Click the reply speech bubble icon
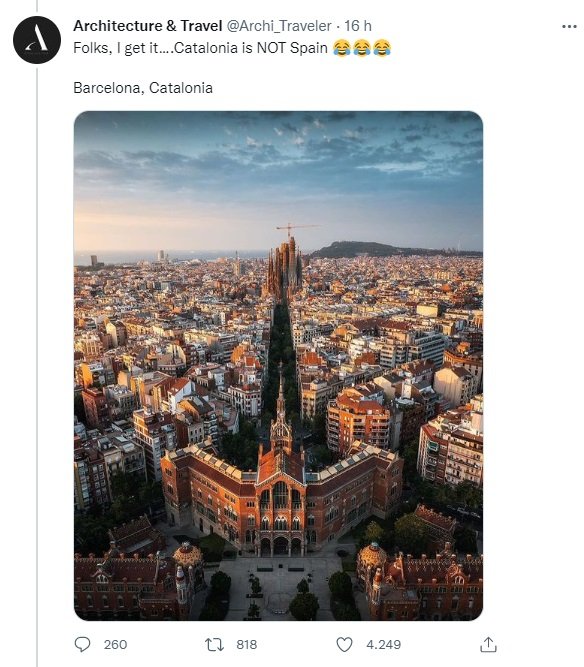This screenshot has height=667, width=584. [83, 644]
